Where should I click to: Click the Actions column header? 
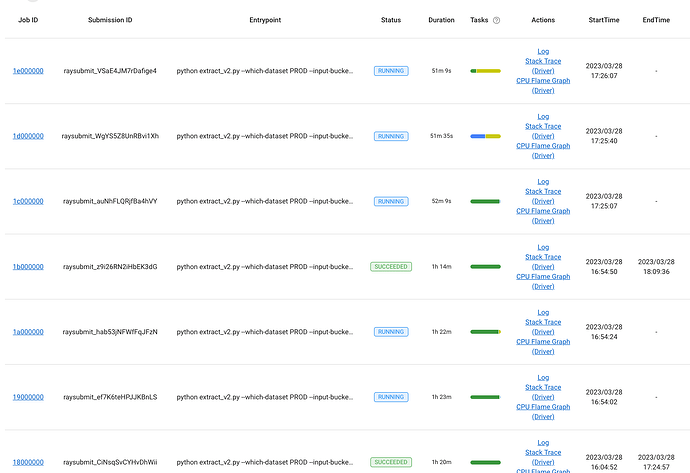click(x=543, y=20)
